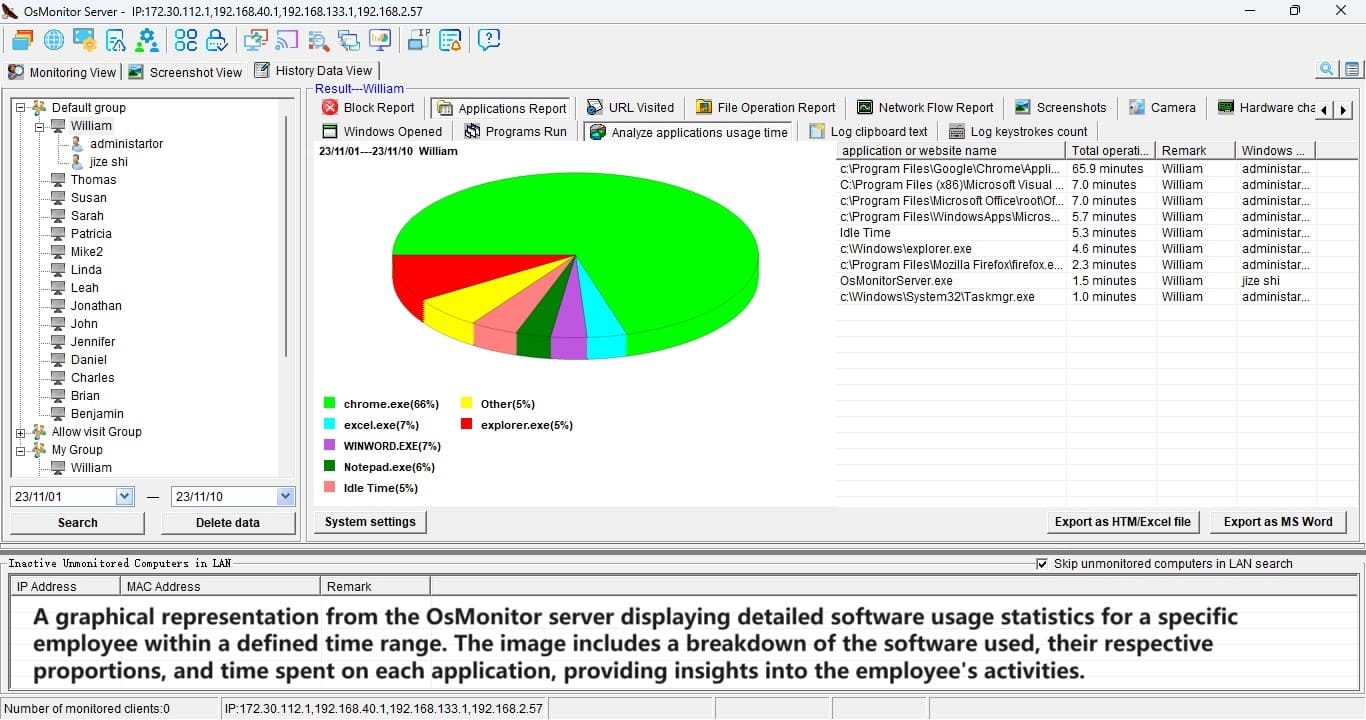
Task: Click the chat bubbles toolbar icon
Action: point(348,40)
